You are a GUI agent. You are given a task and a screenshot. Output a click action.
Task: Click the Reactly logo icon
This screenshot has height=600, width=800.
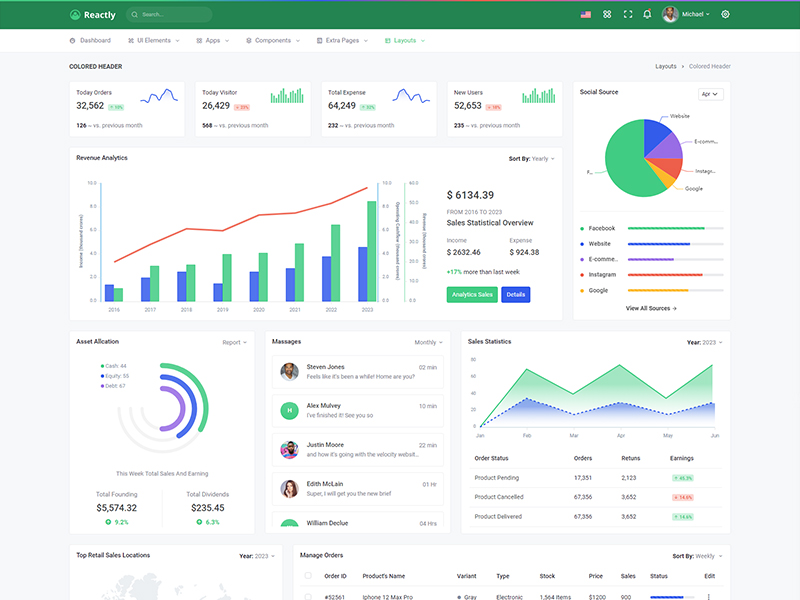(x=75, y=15)
